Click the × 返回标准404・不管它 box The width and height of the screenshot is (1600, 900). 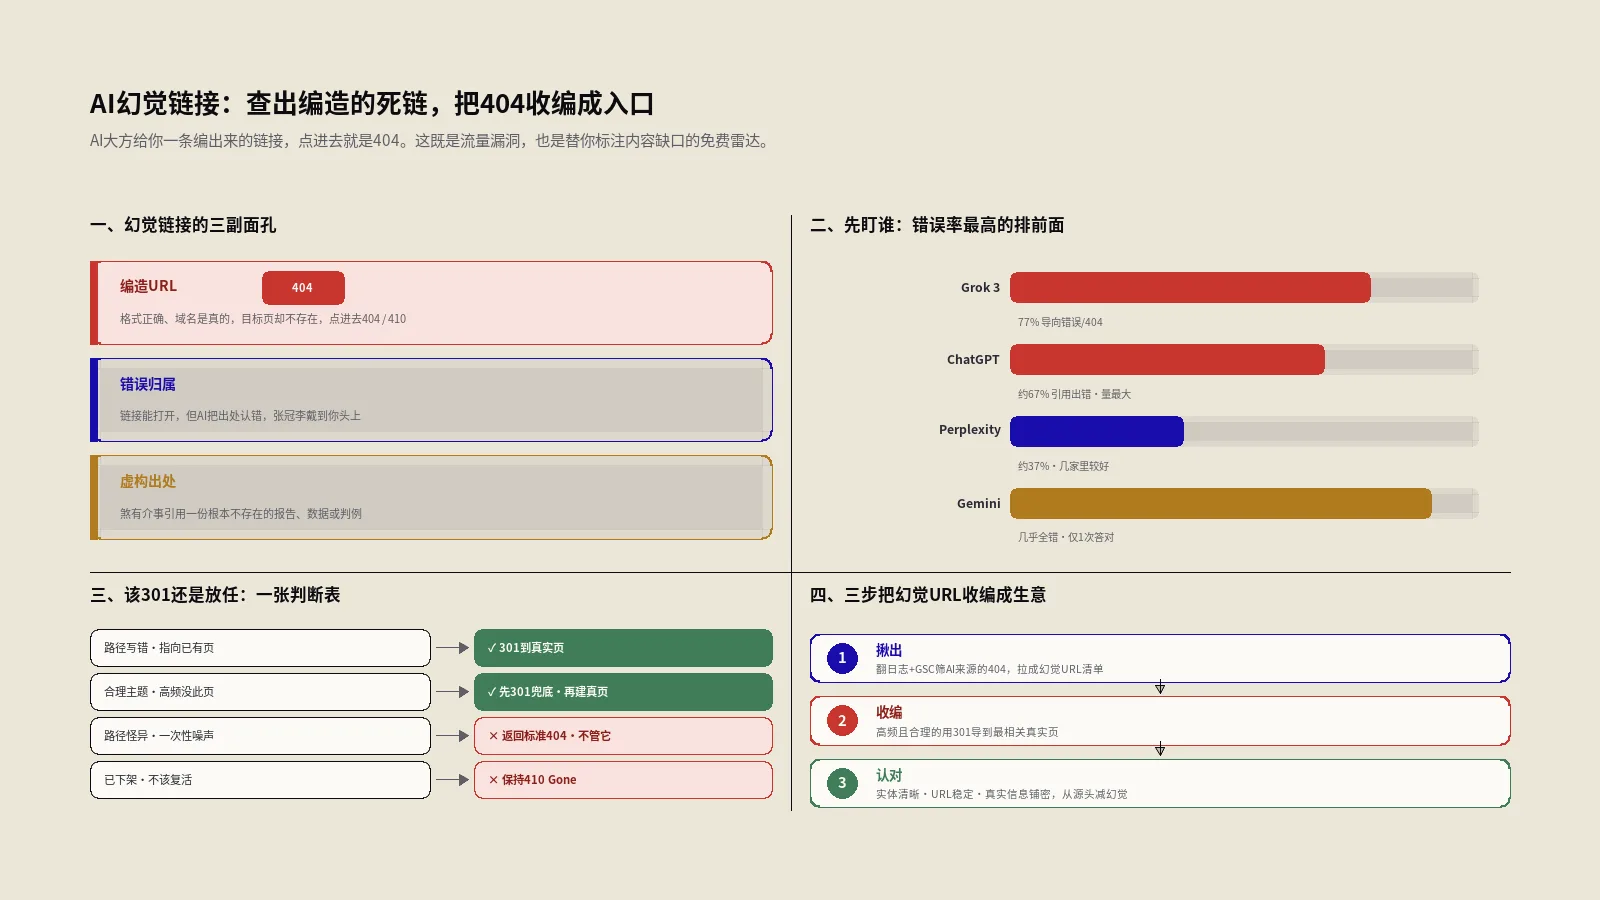pos(623,736)
